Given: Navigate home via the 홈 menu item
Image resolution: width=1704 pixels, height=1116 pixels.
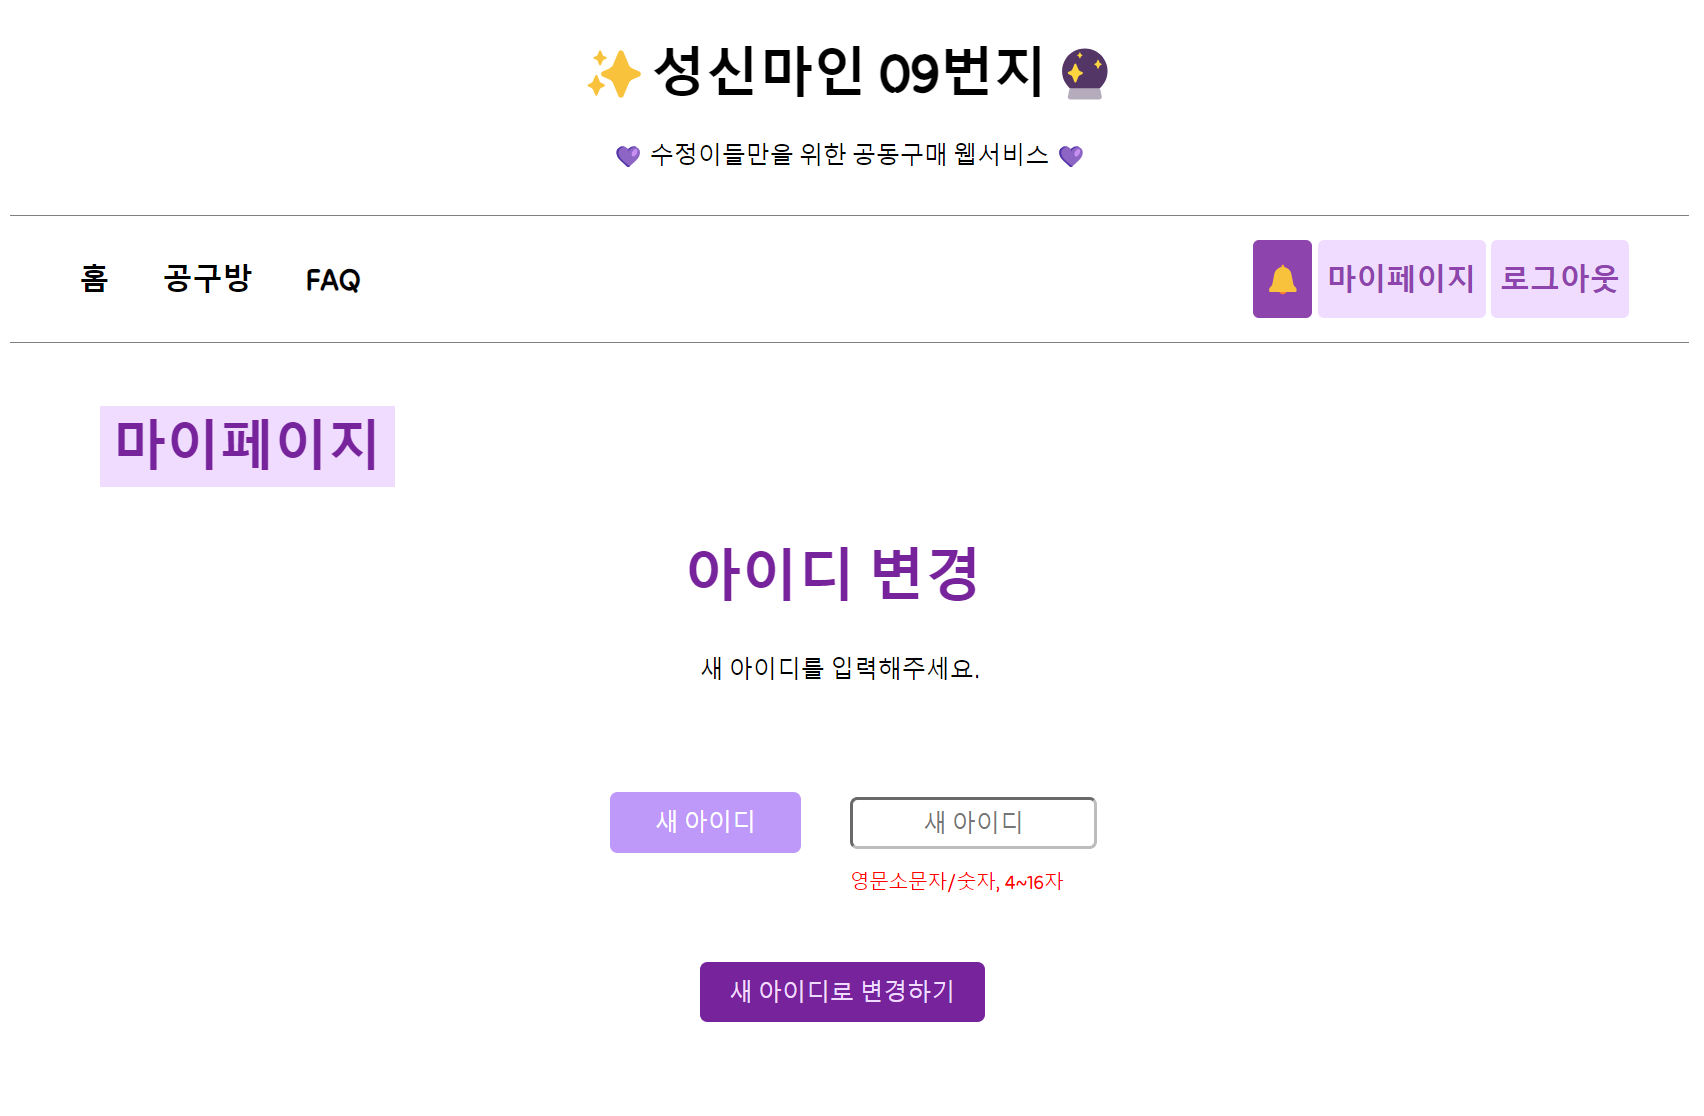Looking at the screenshot, I should [x=93, y=280].
